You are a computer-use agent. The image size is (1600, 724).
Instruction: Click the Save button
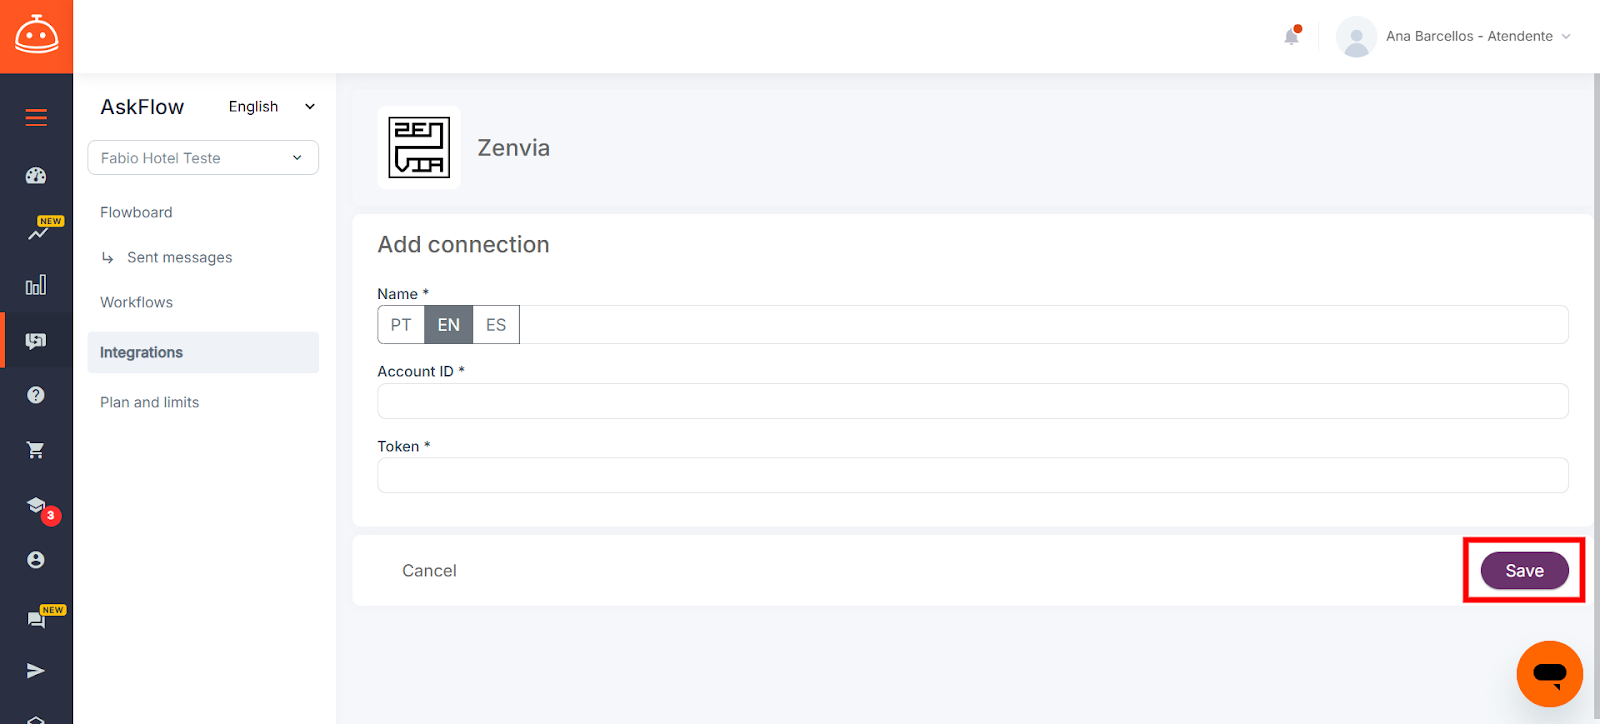click(x=1524, y=571)
